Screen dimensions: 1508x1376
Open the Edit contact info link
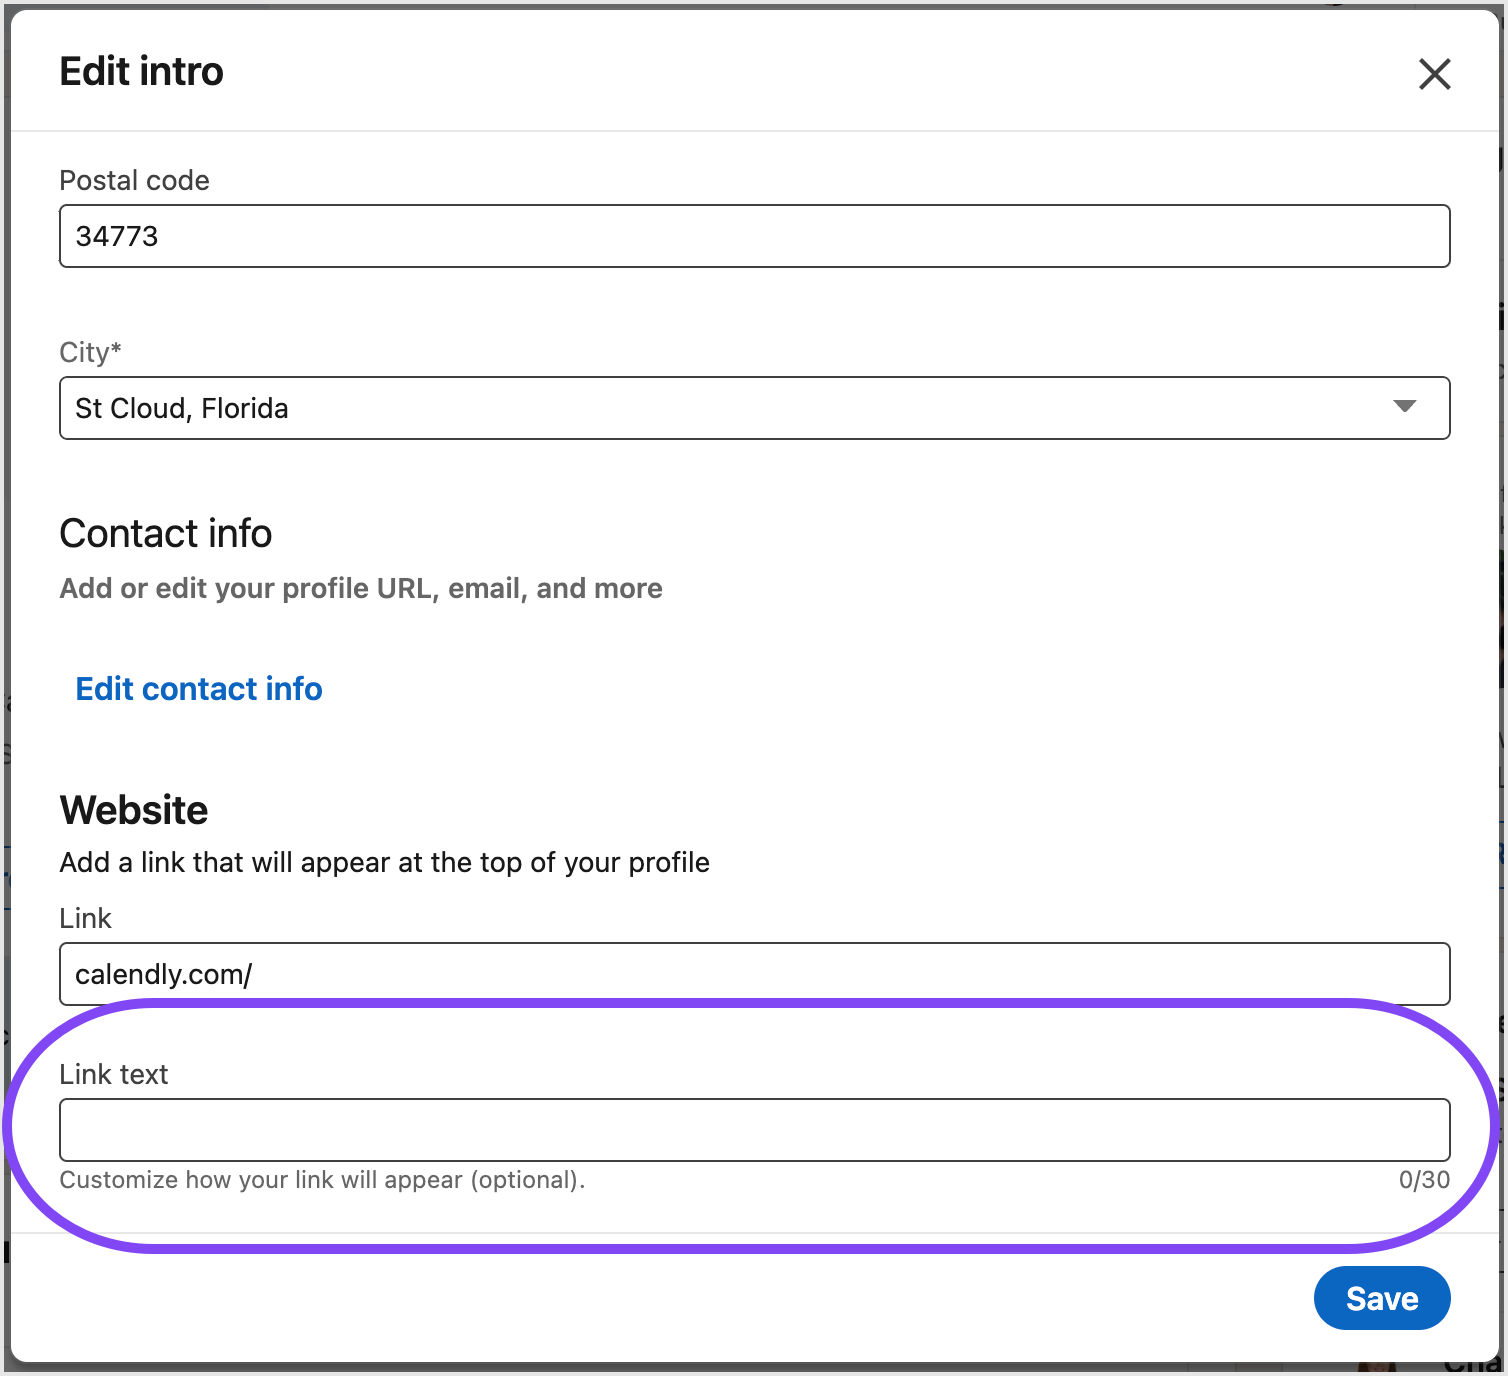tap(199, 689)
